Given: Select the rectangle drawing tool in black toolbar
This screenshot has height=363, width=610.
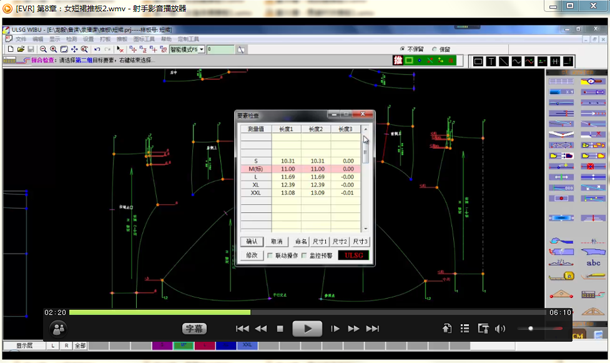Looking at the screenshot, I should pyautogui.click(x=478, y=61).
